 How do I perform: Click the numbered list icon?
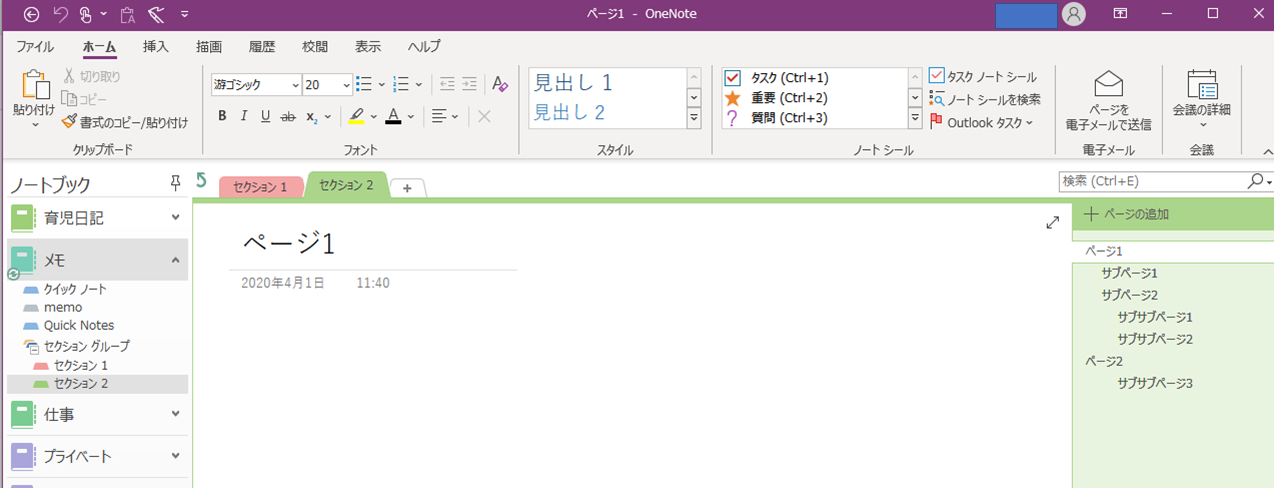coord(401,85)
